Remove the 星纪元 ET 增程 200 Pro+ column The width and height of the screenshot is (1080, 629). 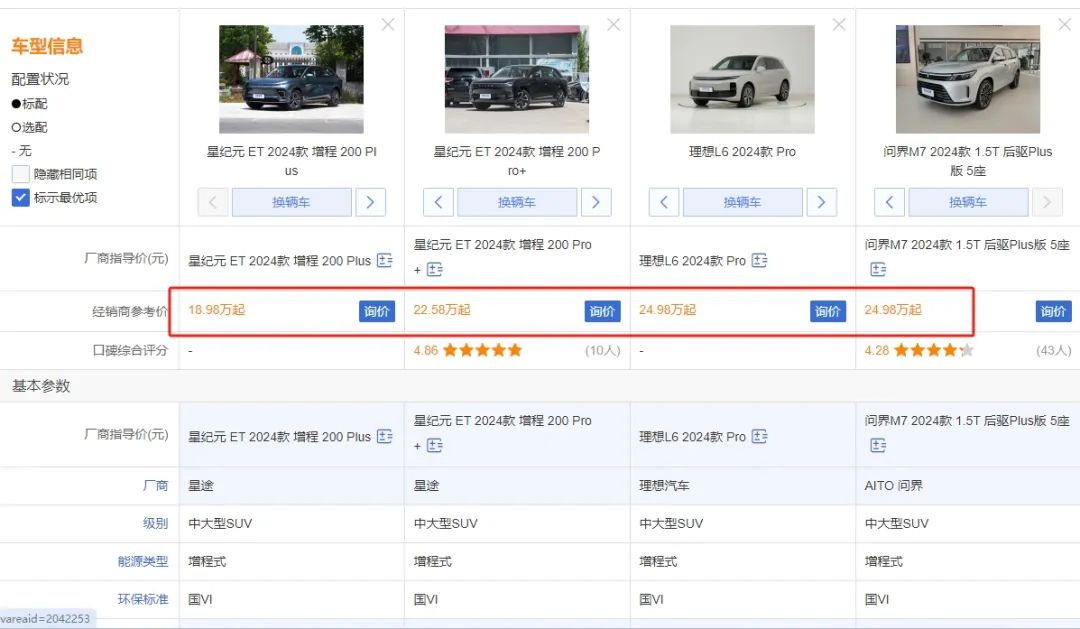pyautogui.click(x=614, y=25)
